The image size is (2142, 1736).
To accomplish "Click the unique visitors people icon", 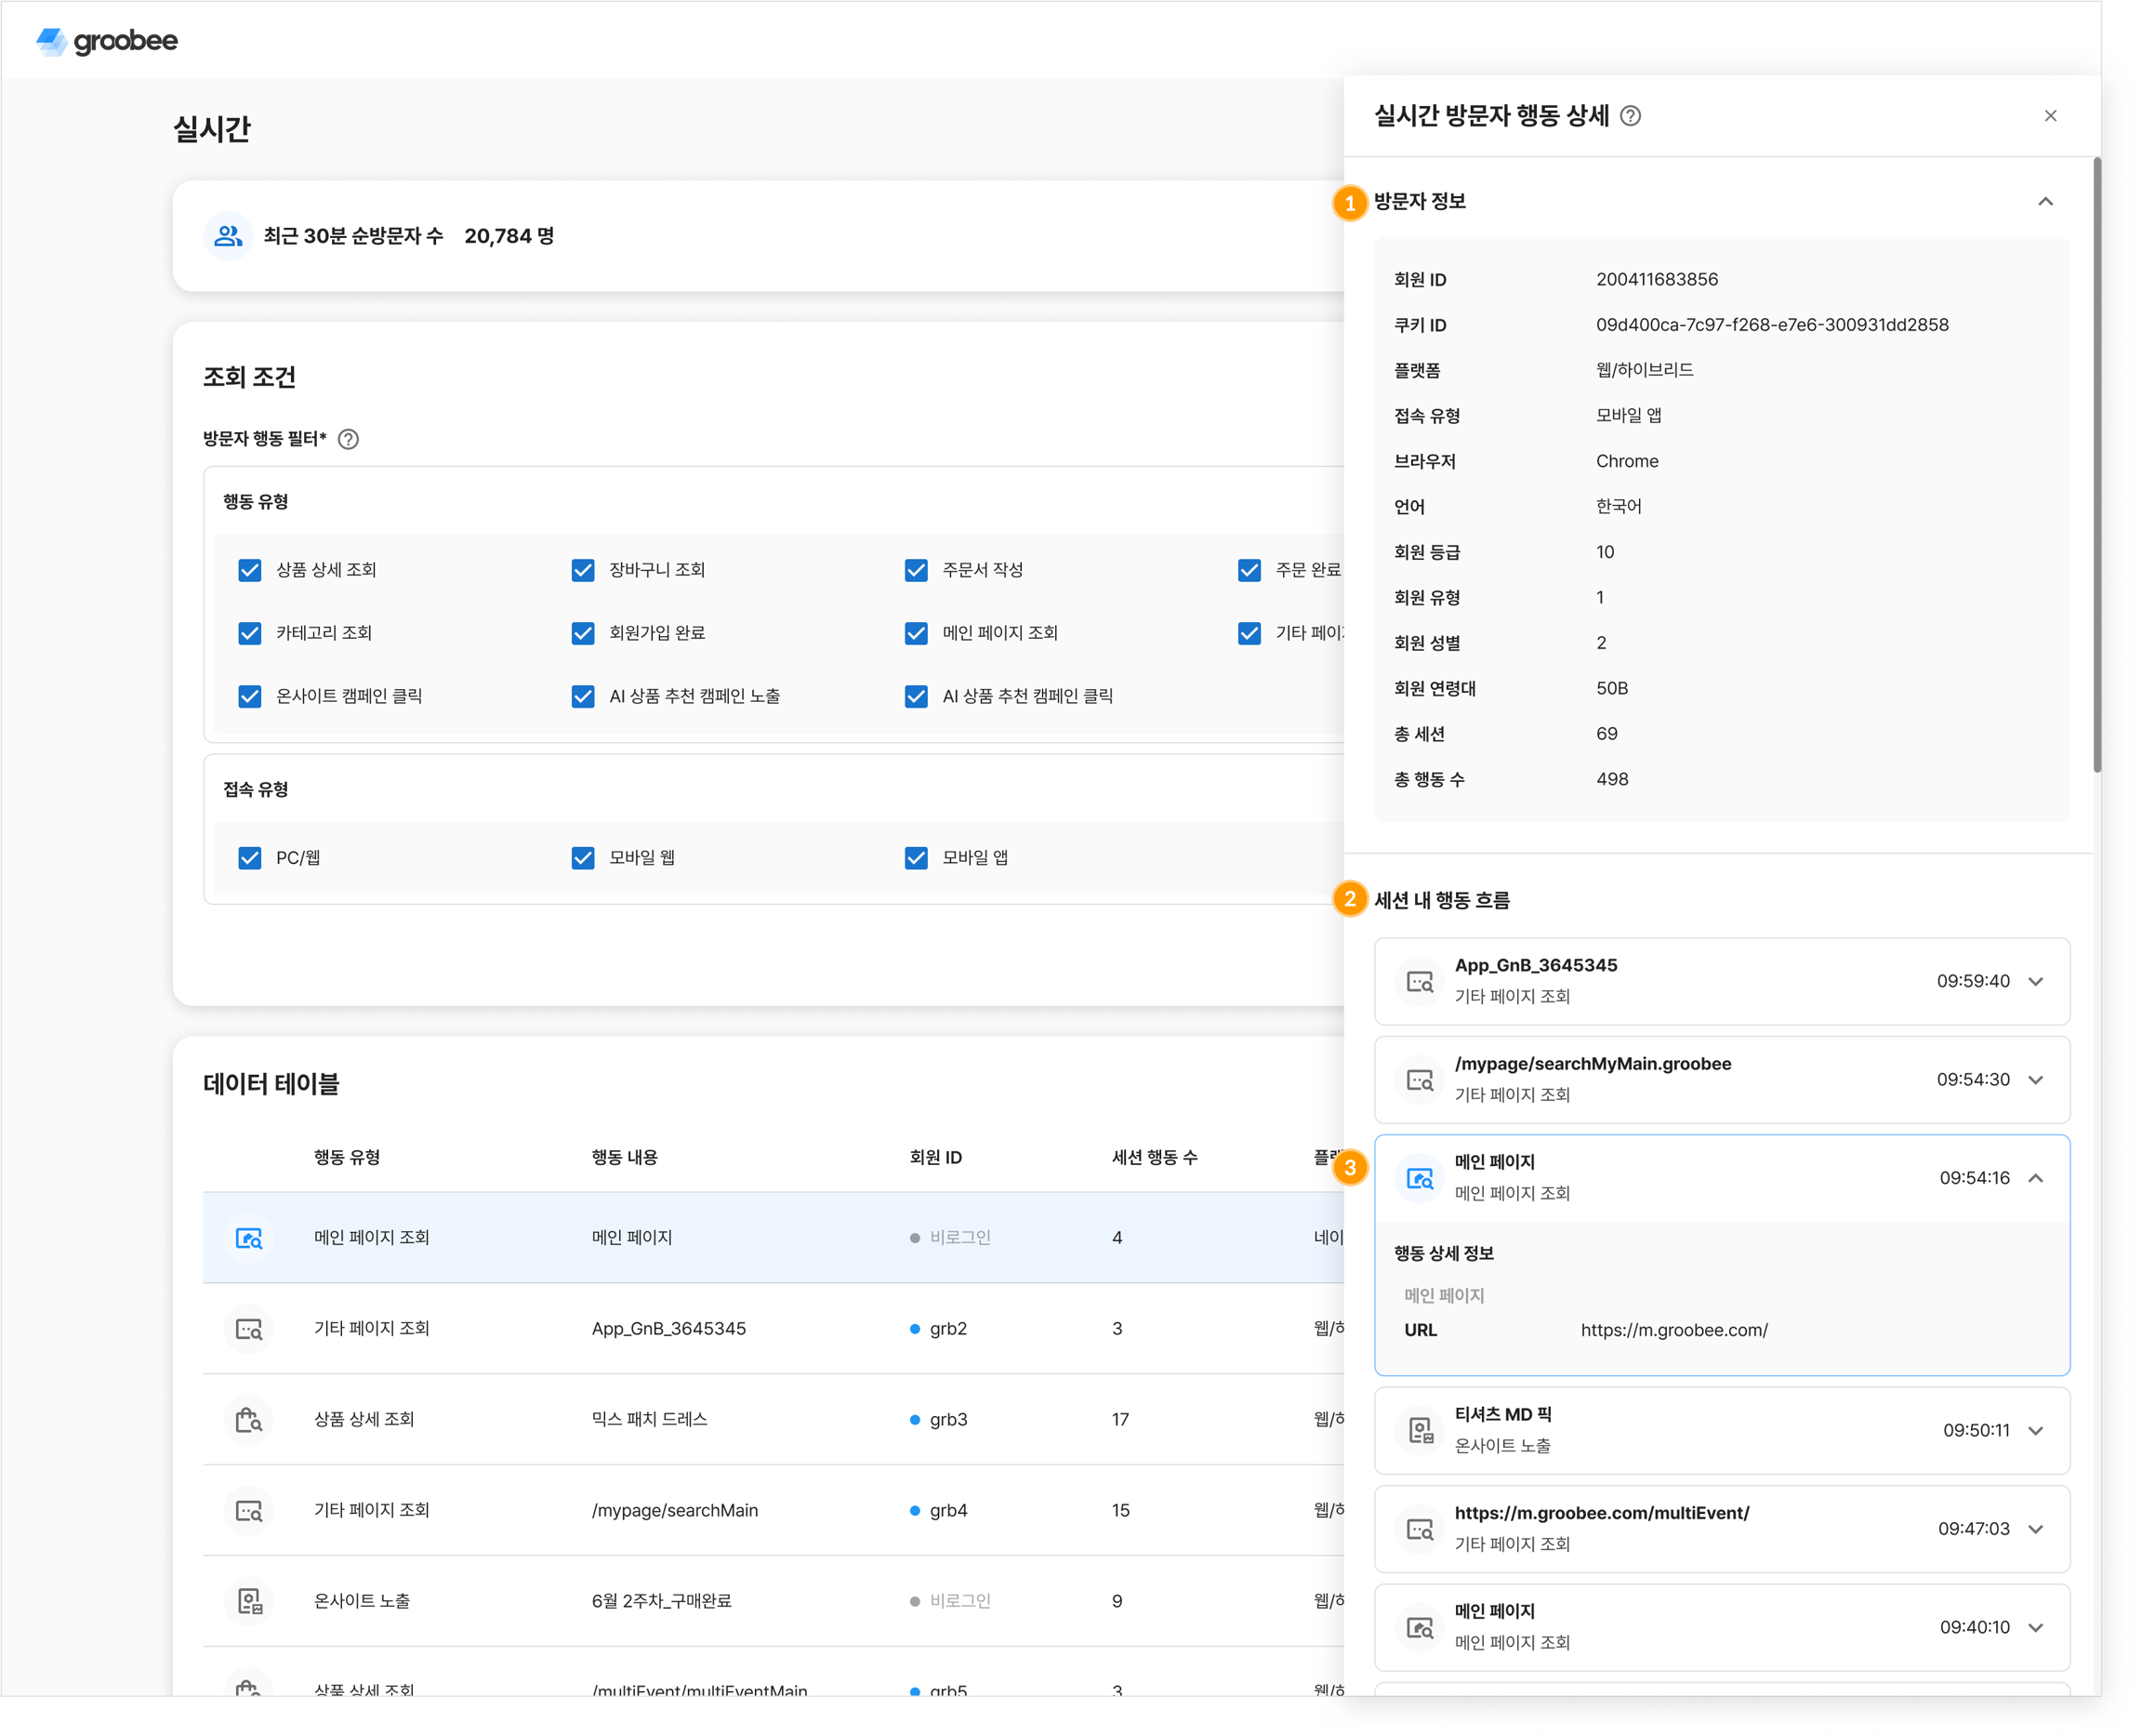I will pyautogui.click(x=228, y=236).
